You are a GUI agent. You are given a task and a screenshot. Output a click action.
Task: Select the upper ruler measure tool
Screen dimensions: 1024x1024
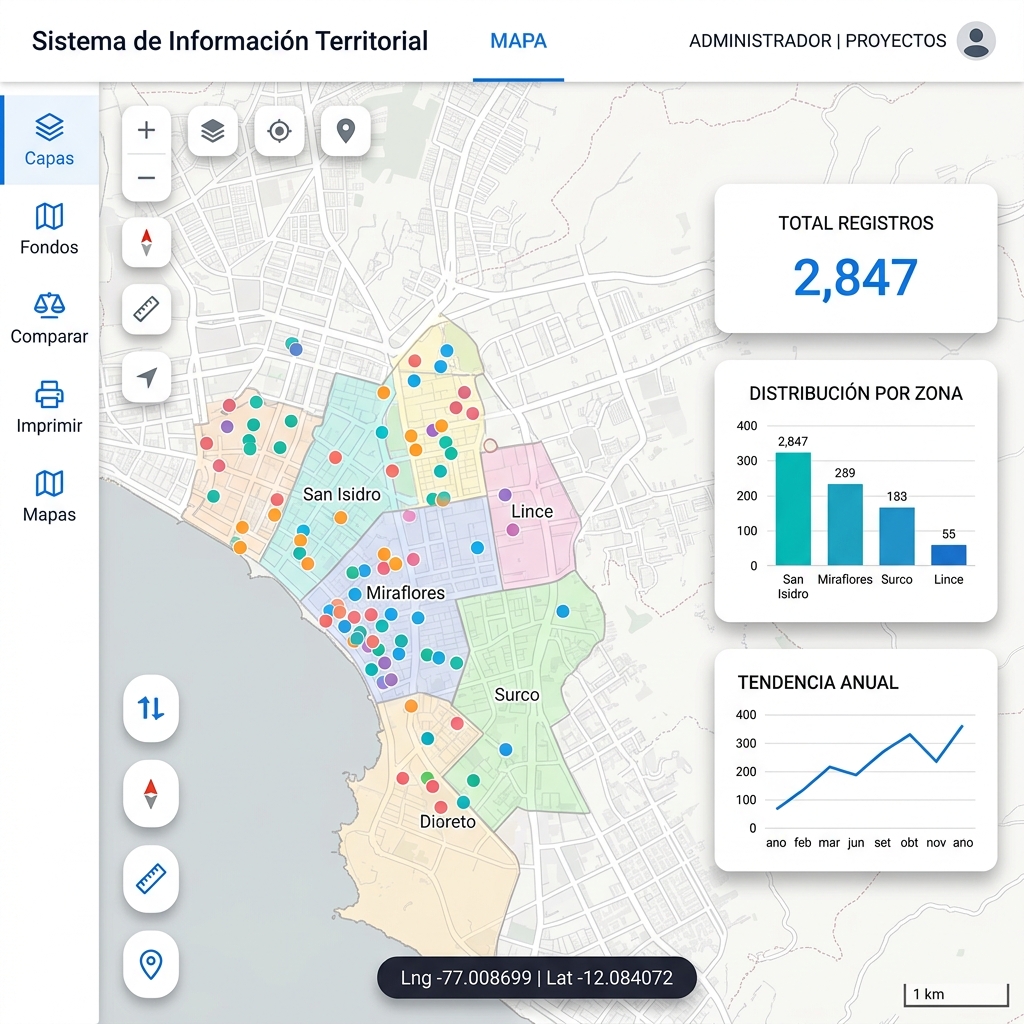pos(146,309)
